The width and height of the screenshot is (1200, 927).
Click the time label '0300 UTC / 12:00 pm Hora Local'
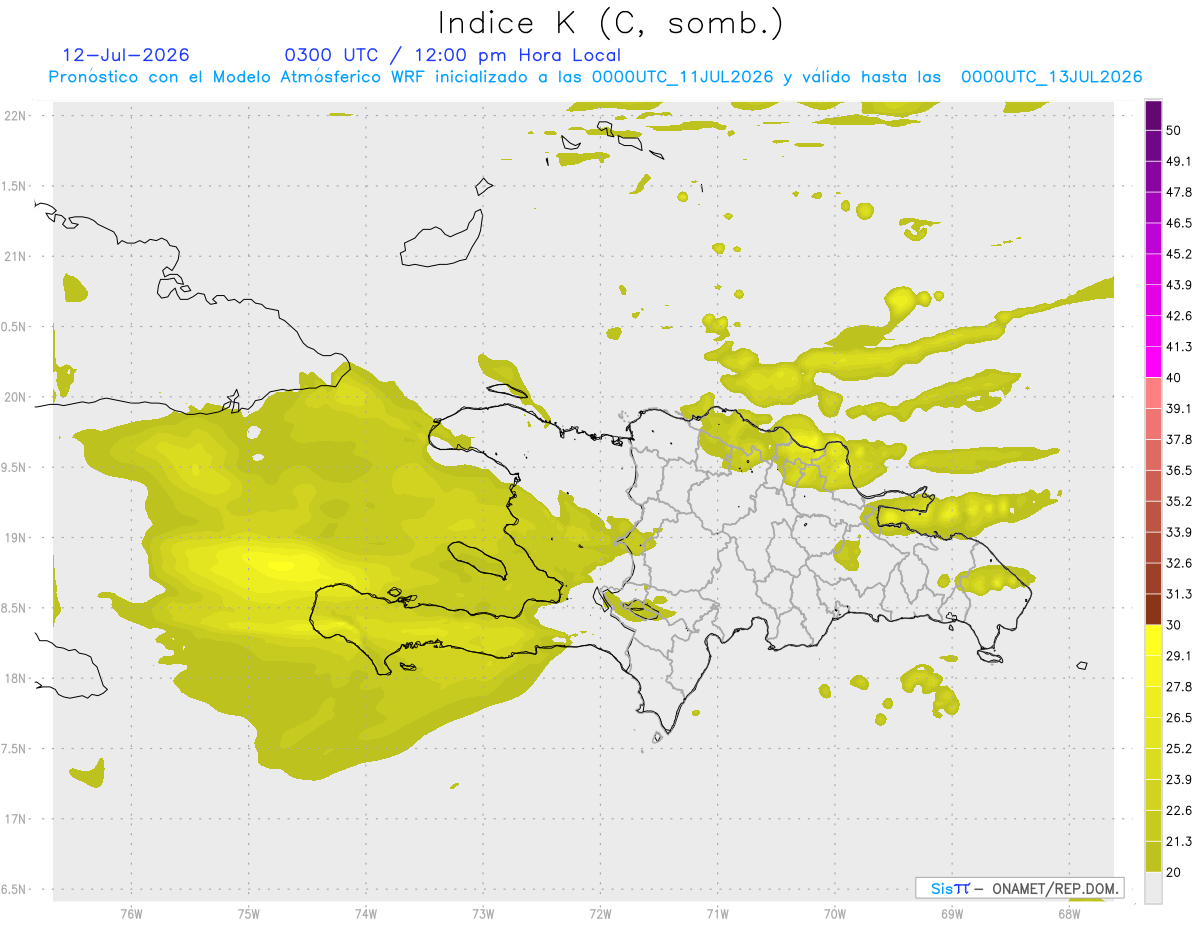453,55
